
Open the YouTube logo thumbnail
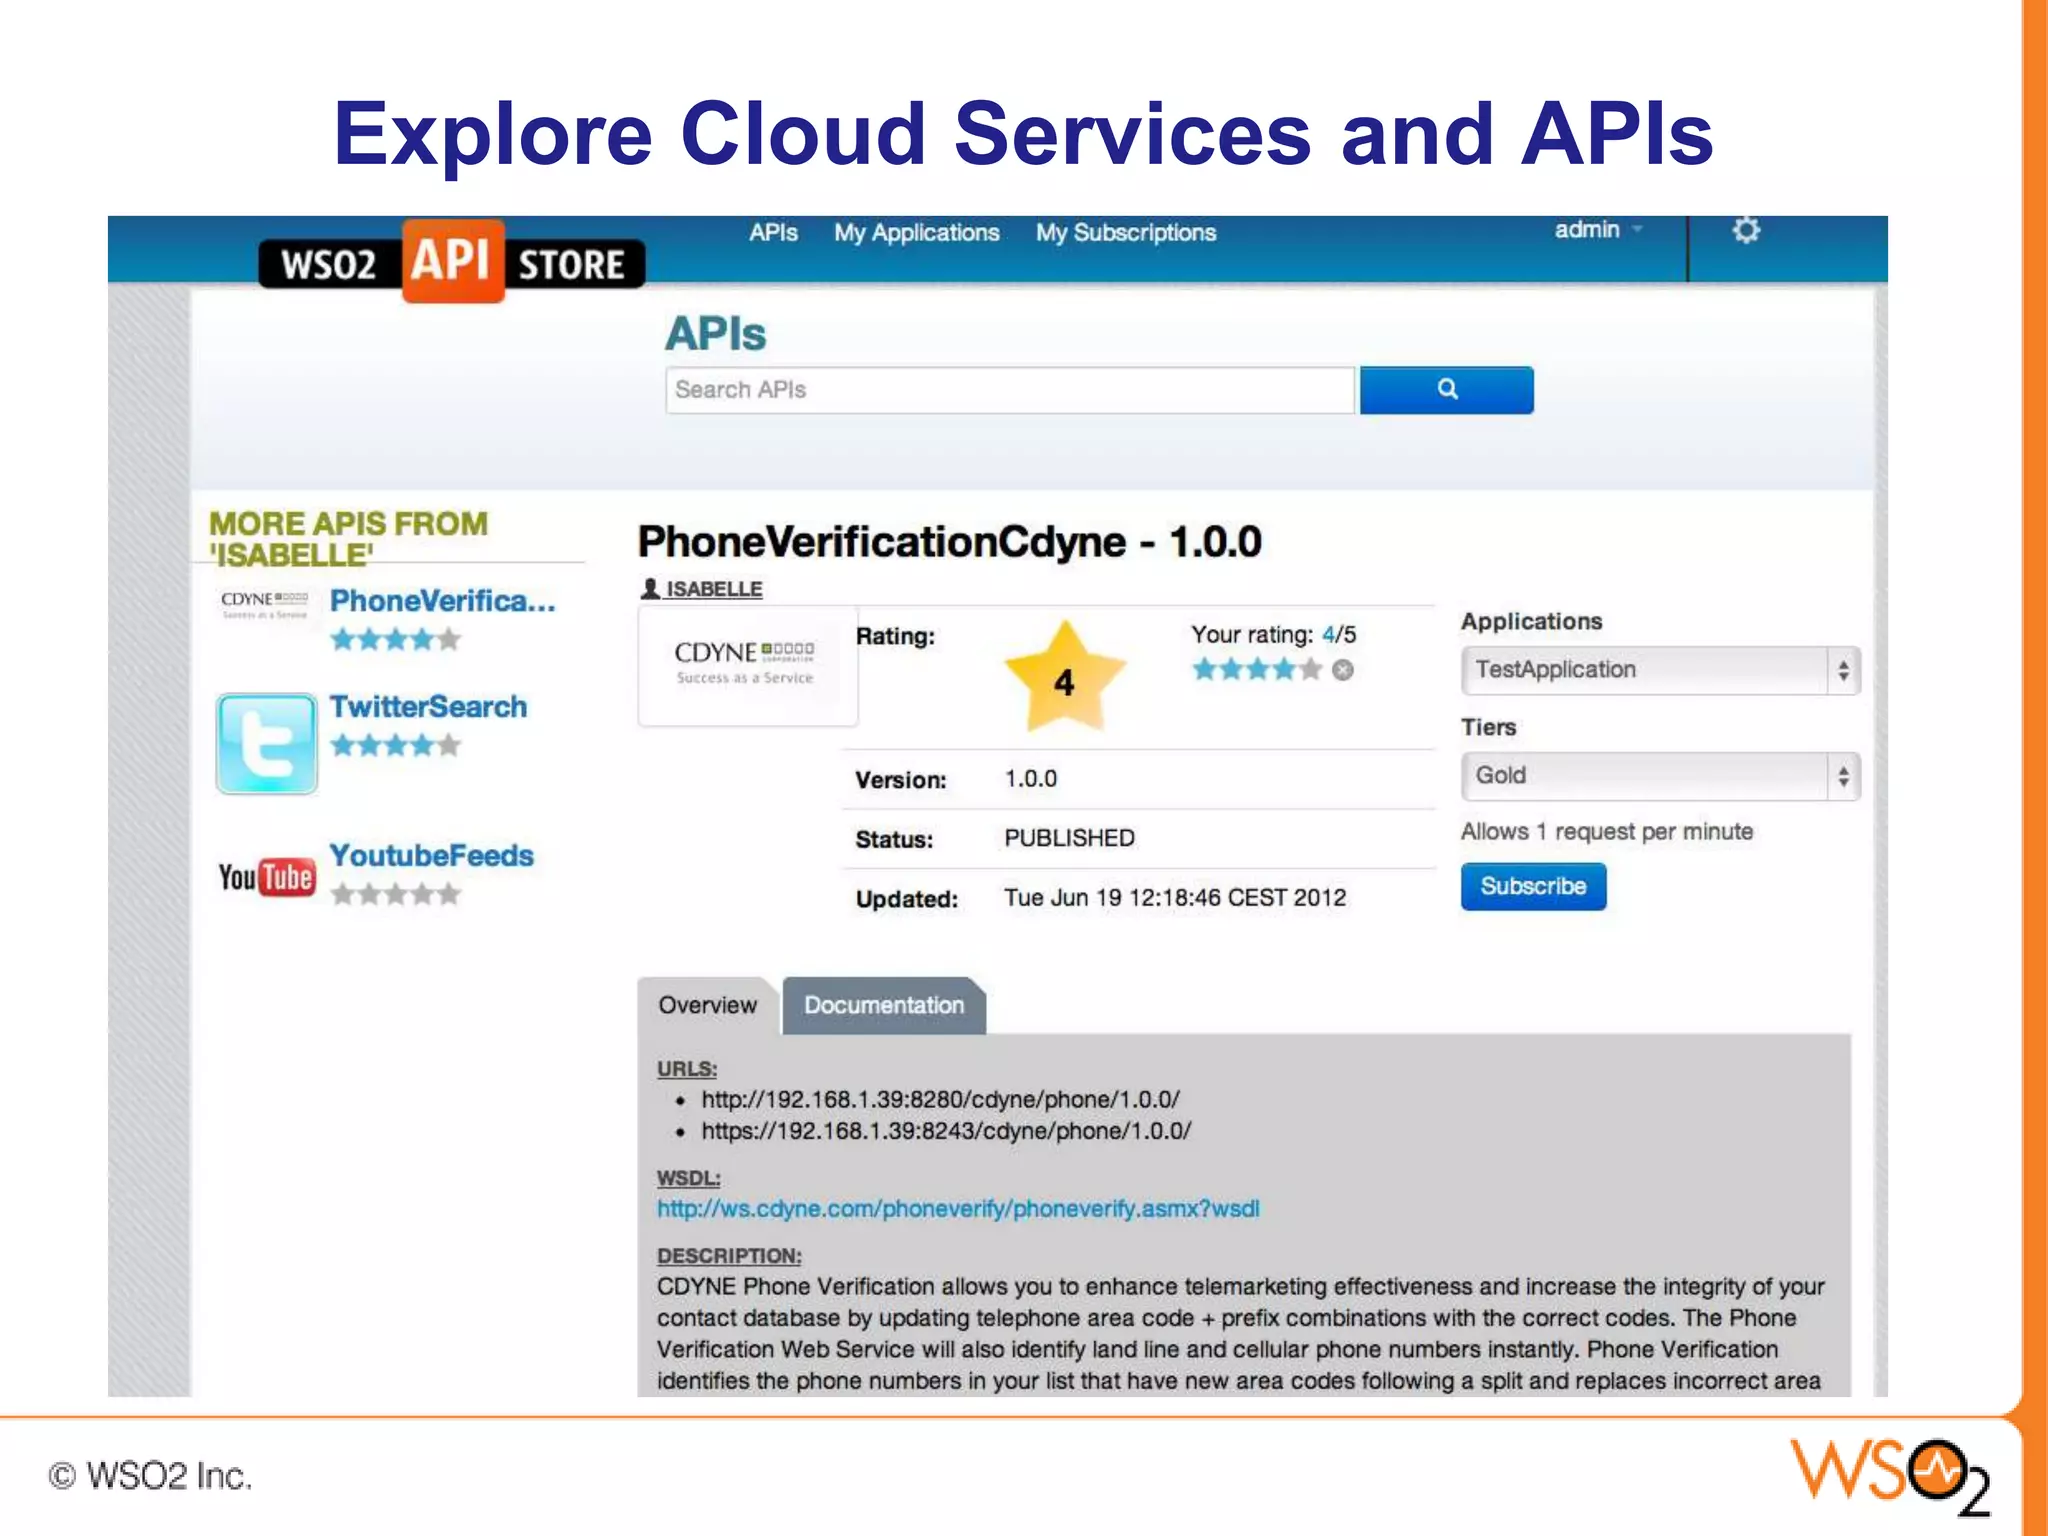(266, 877)
